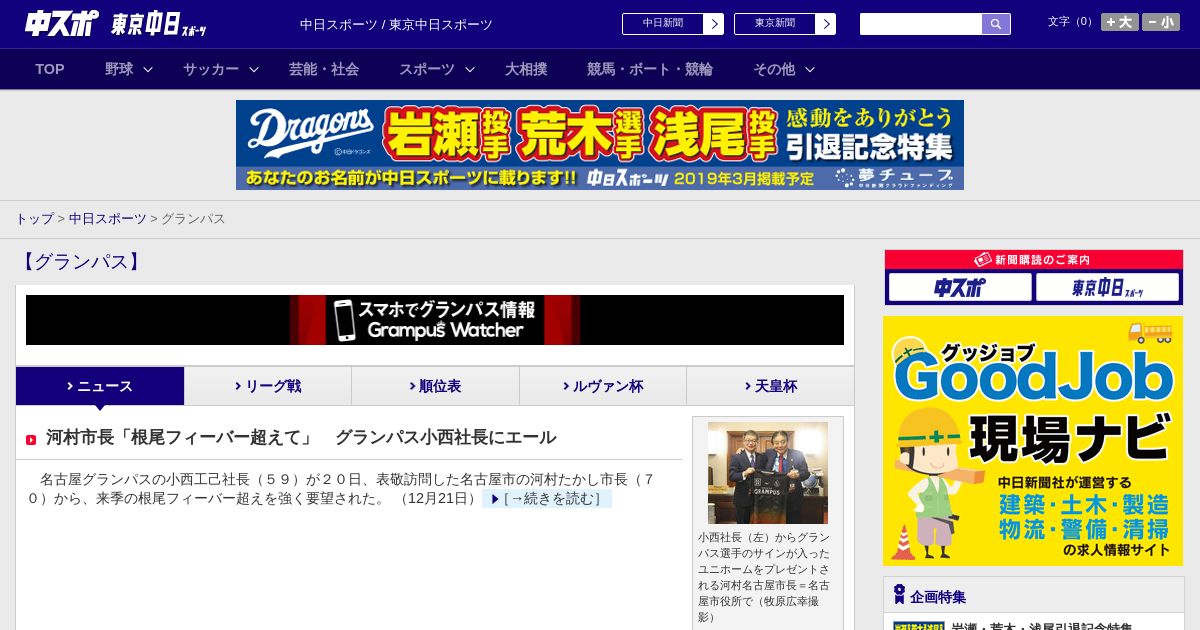Click the Tokyo Chunichi Sports logo
1200x630 pixels.
click(159, 24)
